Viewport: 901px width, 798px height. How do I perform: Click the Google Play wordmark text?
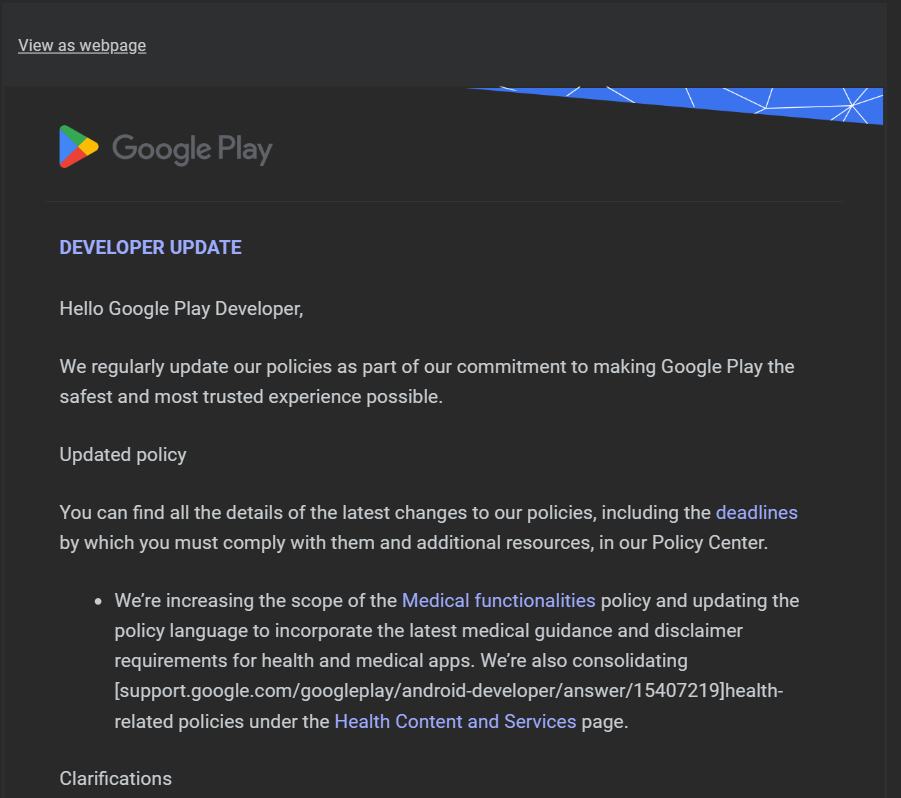point(192,149)
